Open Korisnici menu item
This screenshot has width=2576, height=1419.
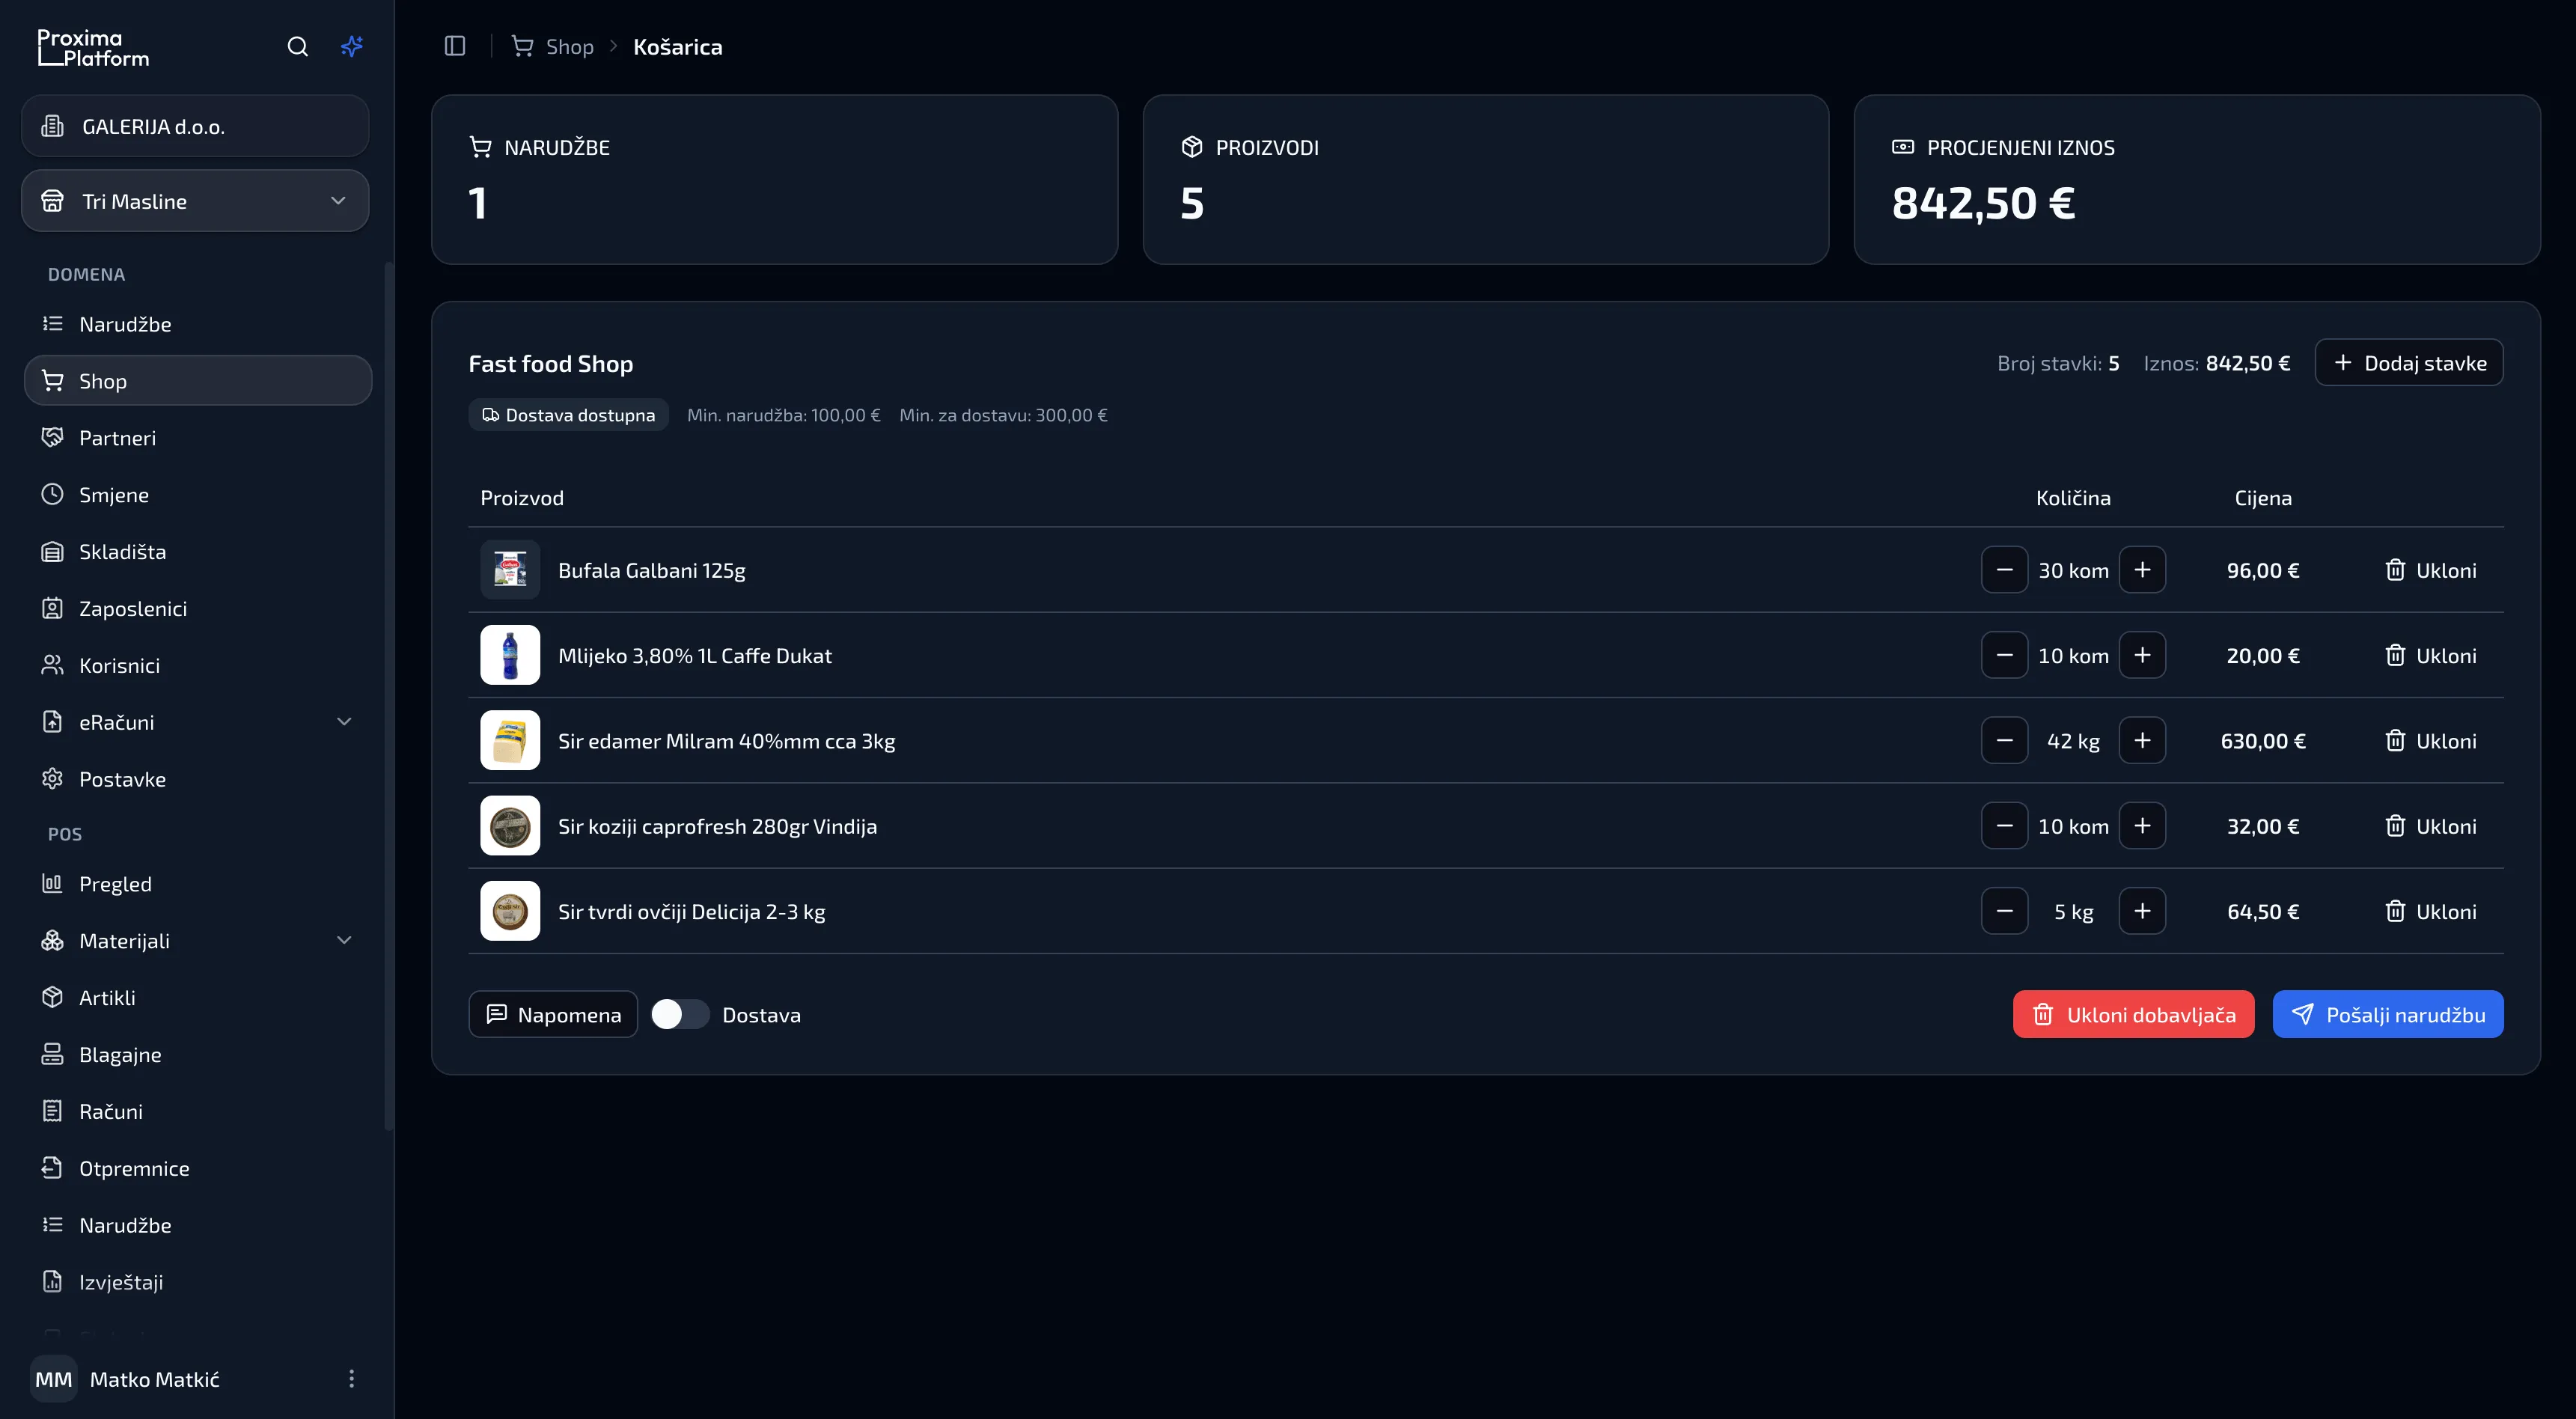[198, 665]
